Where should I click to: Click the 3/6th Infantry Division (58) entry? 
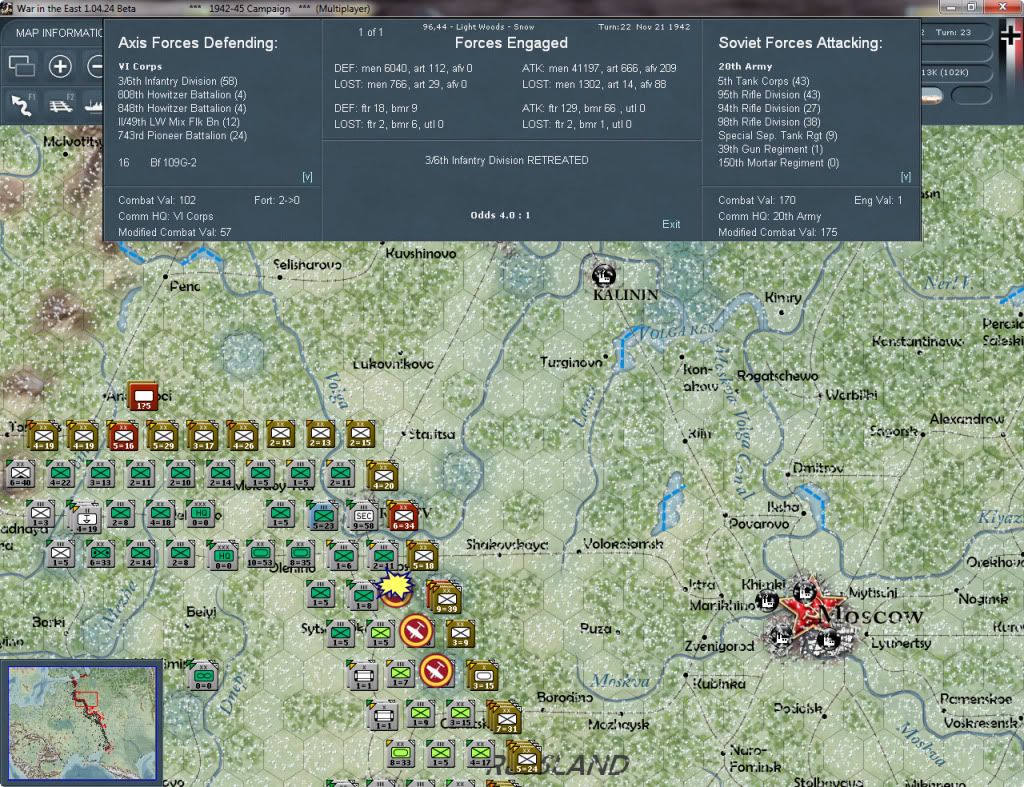click(x=178, y=81)
